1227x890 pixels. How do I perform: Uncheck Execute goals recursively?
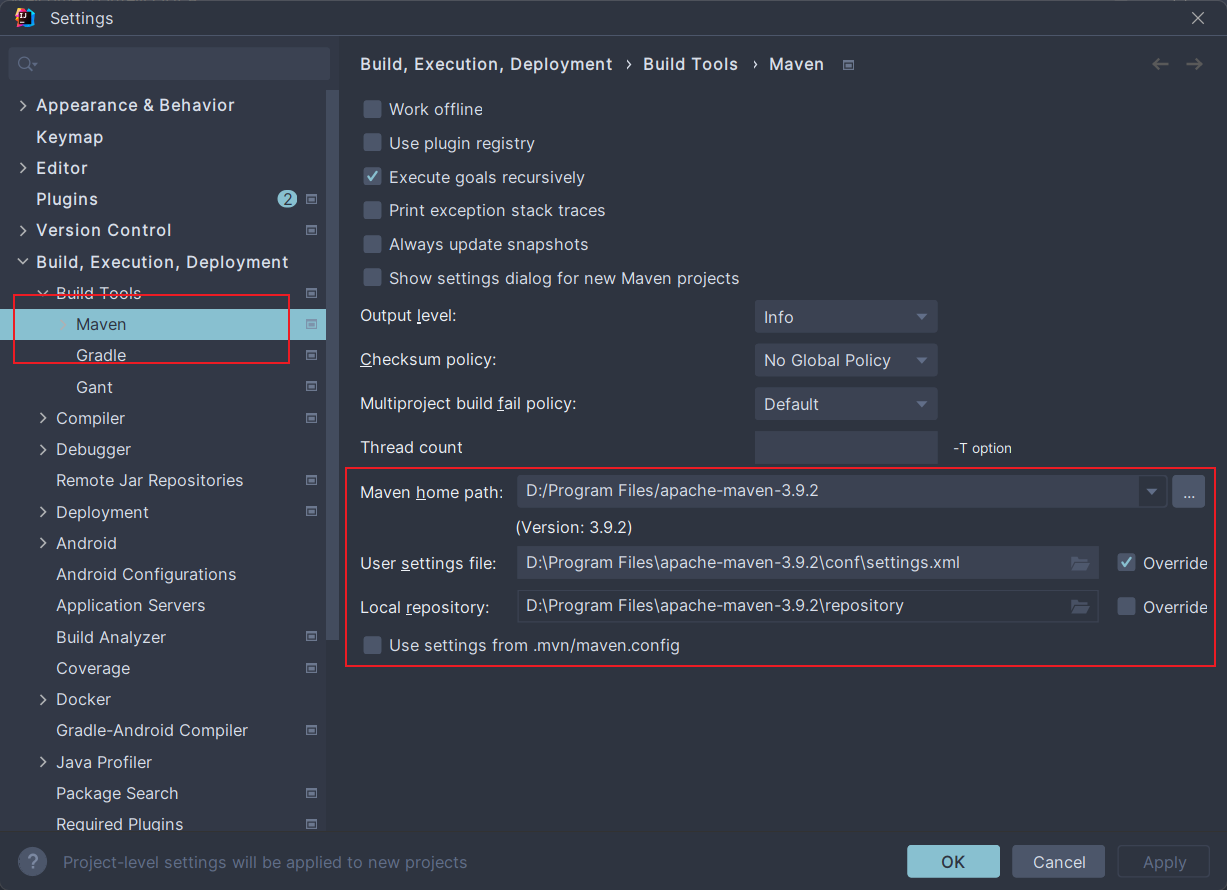coord(373,177)
